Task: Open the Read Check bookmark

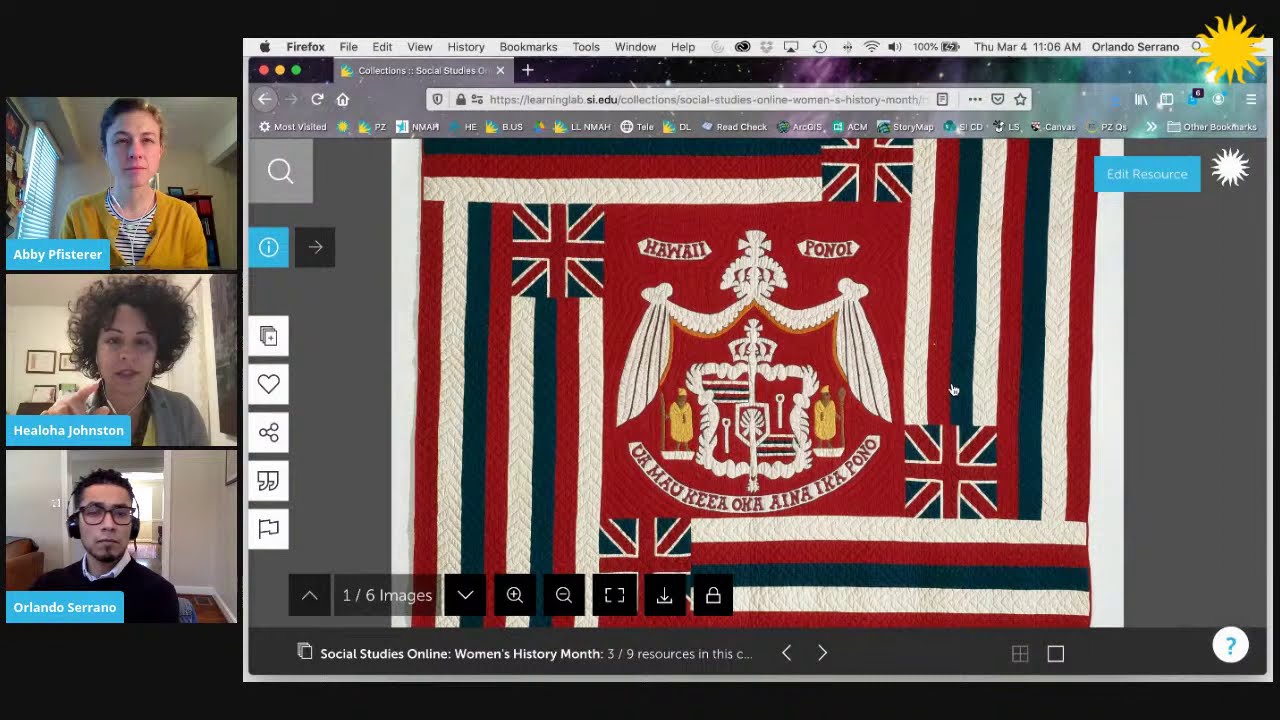Action: tap(734, 127)
